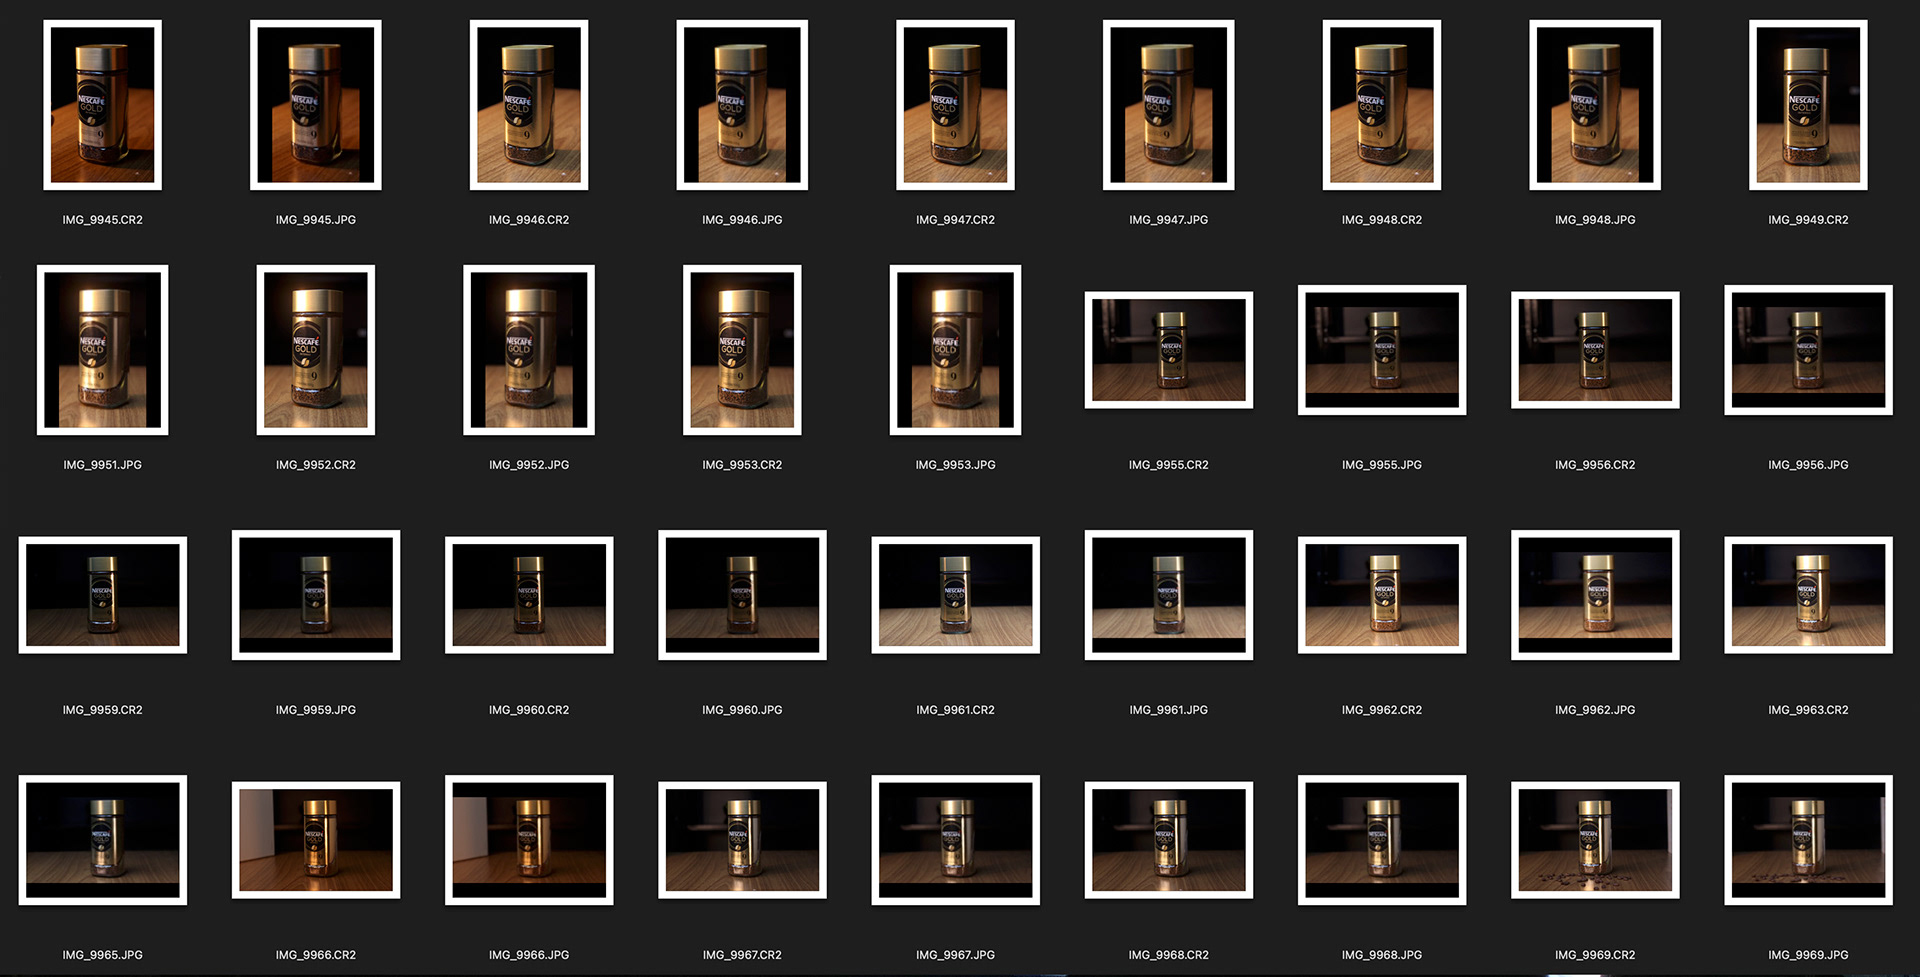Click the filename label IMG_9965.JPG
Image resolution: width=1920 pixels, height=977 pixels.
pyautogui.click(x=103, y=955)
